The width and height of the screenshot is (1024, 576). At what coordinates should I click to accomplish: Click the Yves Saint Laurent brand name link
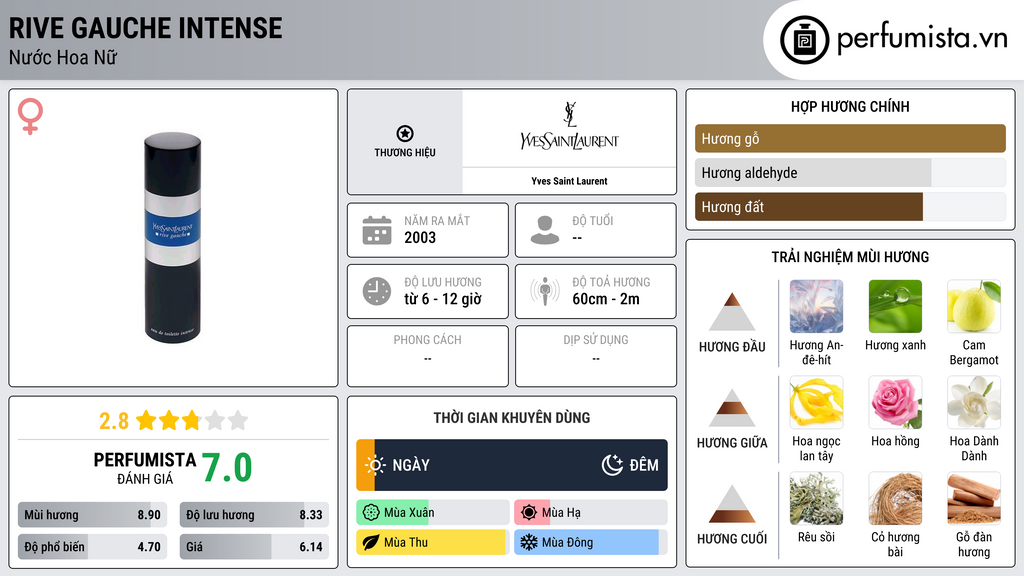click(569, 181)
